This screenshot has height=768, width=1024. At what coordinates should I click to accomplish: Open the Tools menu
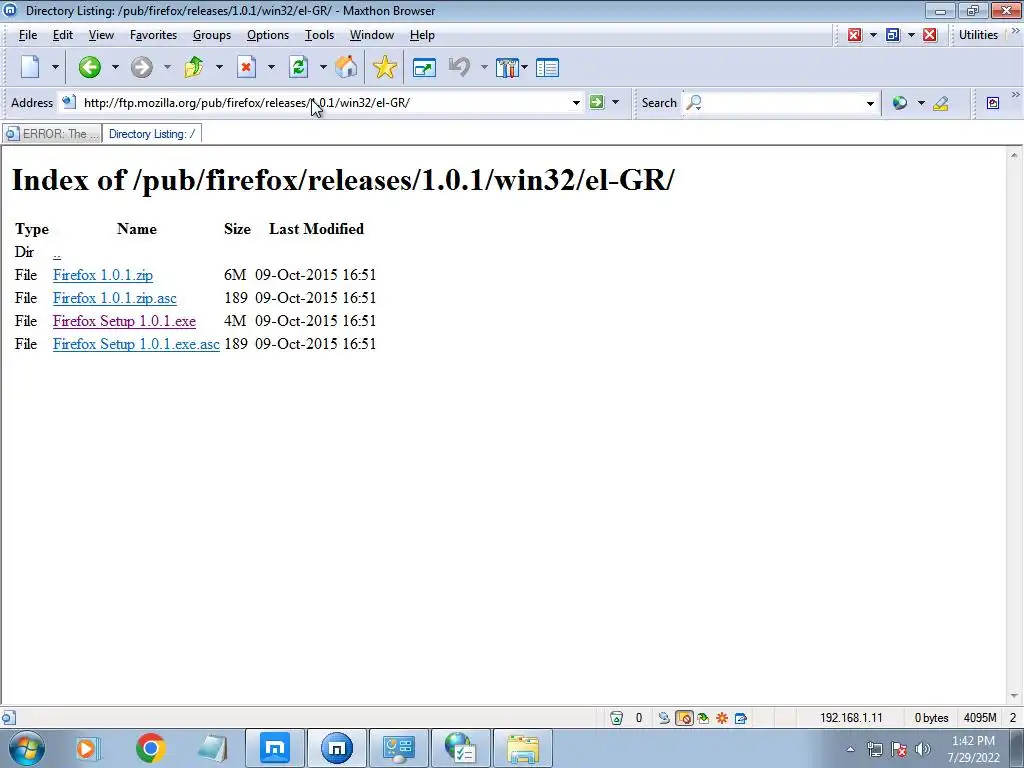(x=319, y=35)
